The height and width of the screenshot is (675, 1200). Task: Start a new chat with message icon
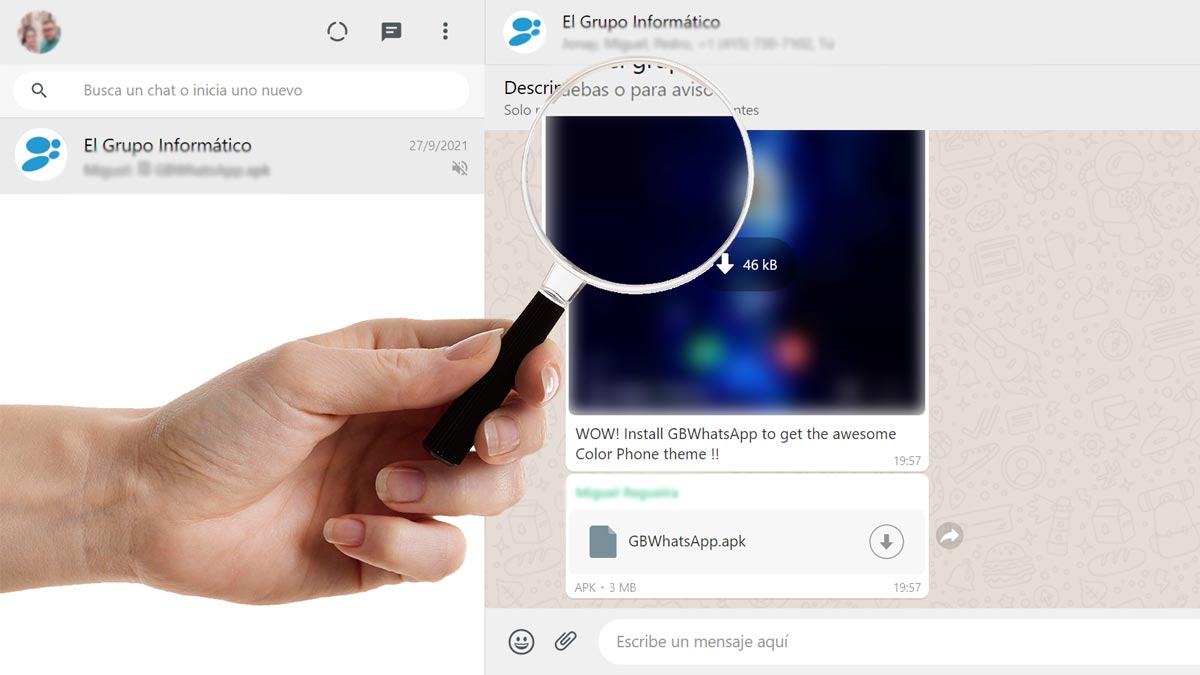(391, 32)
